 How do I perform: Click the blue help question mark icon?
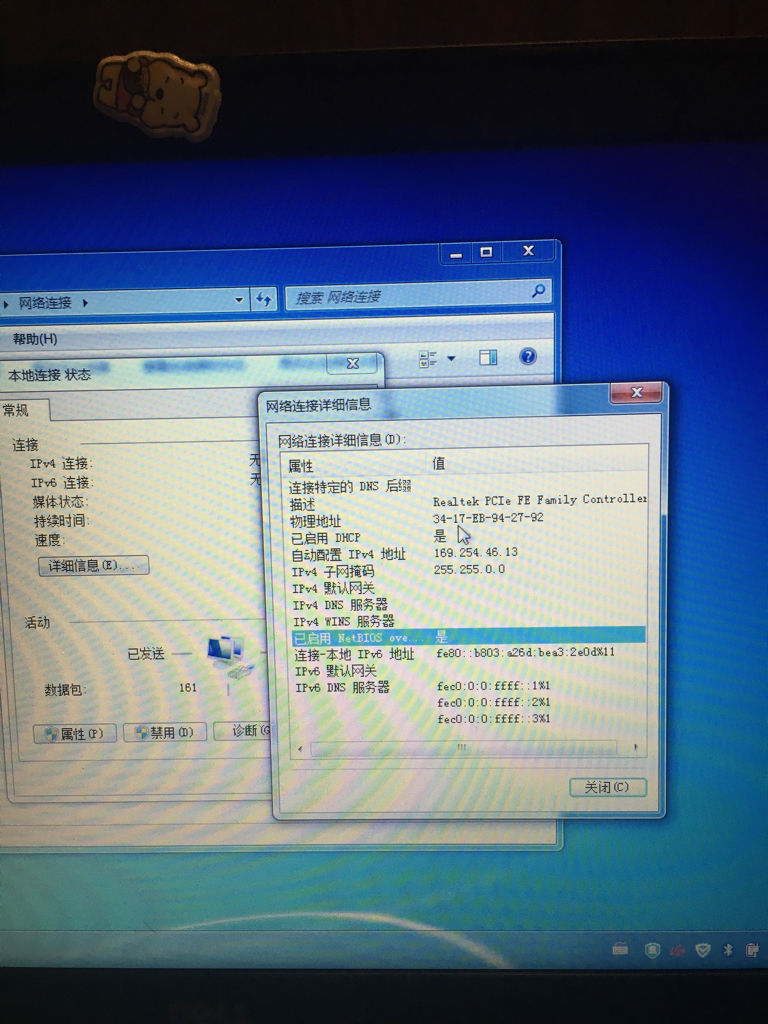click(x=528, y=356)
